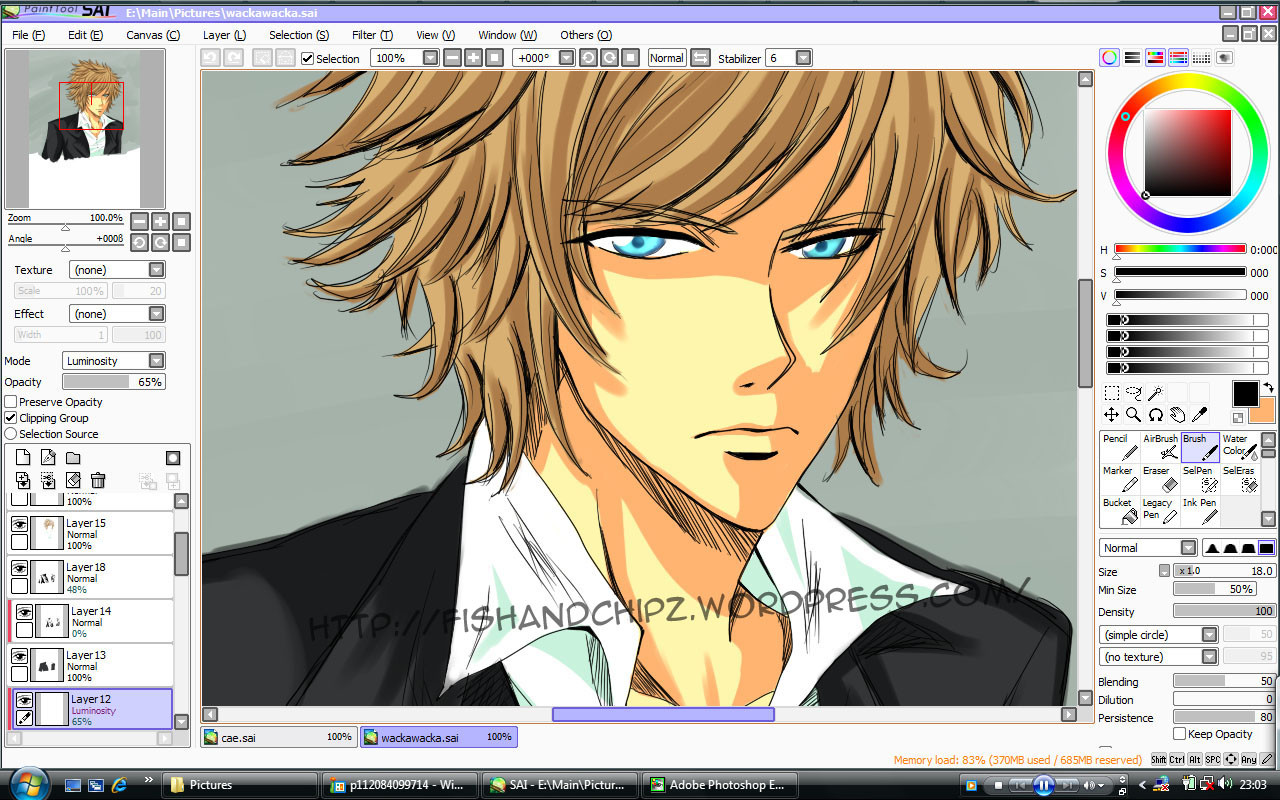Delete layer with the trash icon

coord(98,481)
